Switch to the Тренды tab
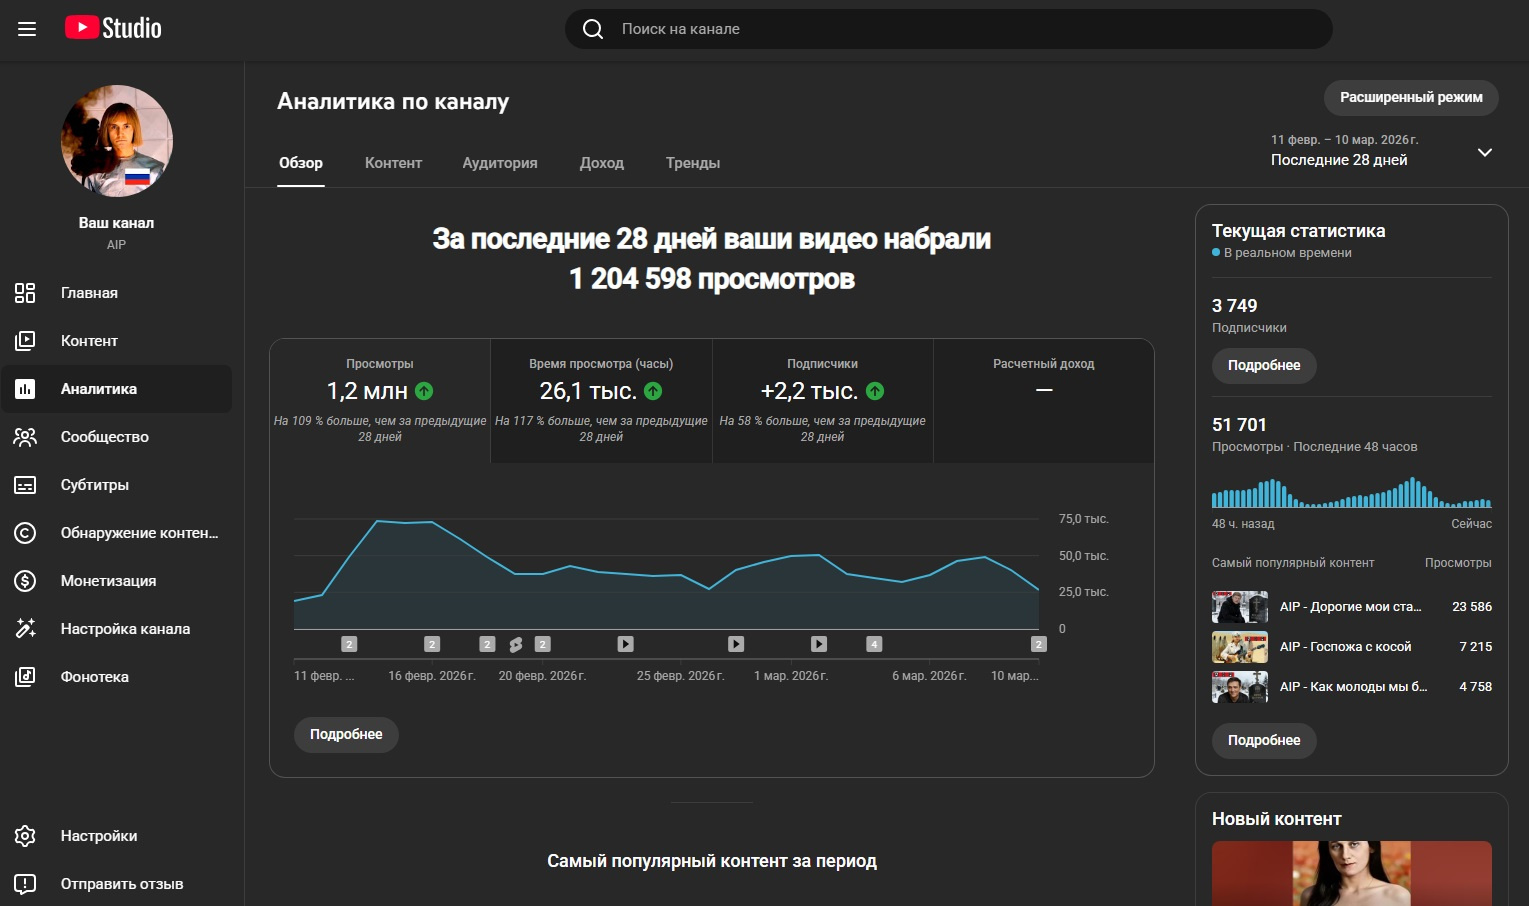 (x=692, y=163)
